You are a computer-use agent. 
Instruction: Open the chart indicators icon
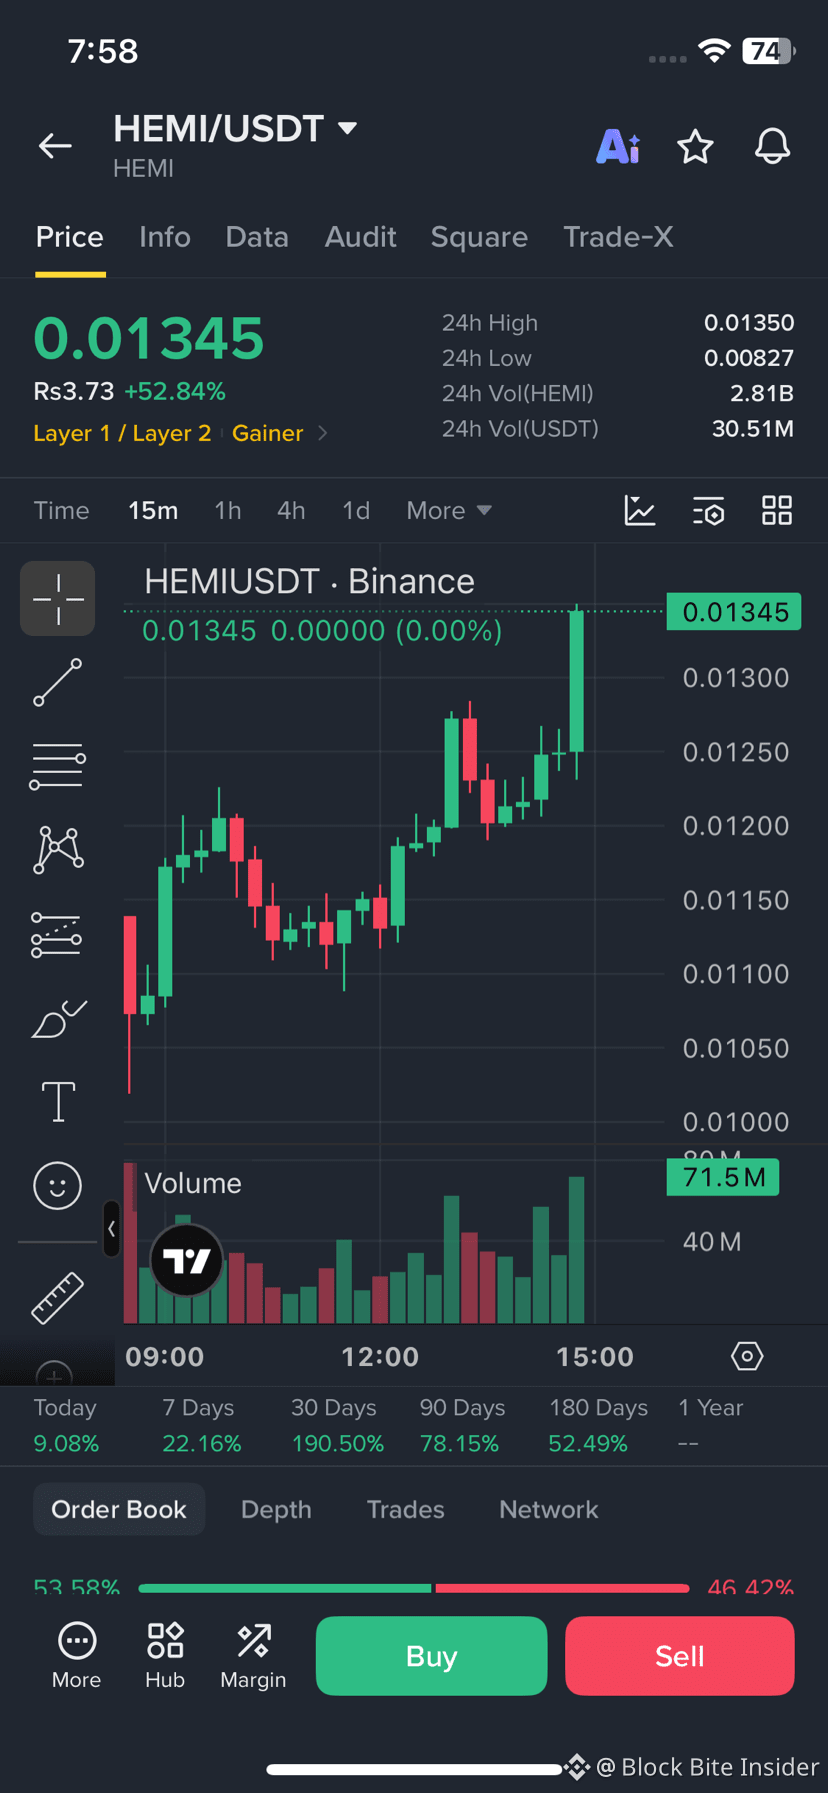coord(640,511)
